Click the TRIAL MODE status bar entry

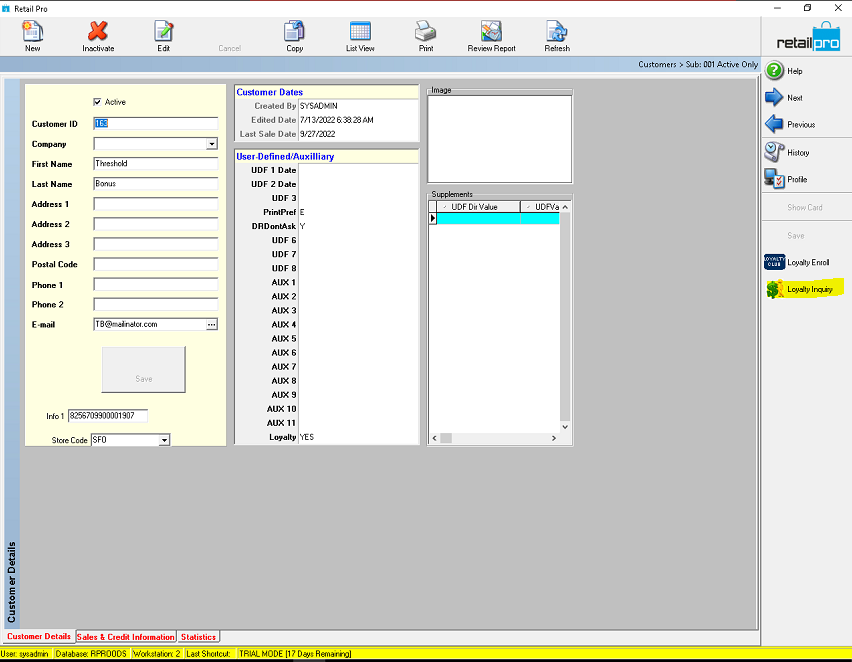296,654
